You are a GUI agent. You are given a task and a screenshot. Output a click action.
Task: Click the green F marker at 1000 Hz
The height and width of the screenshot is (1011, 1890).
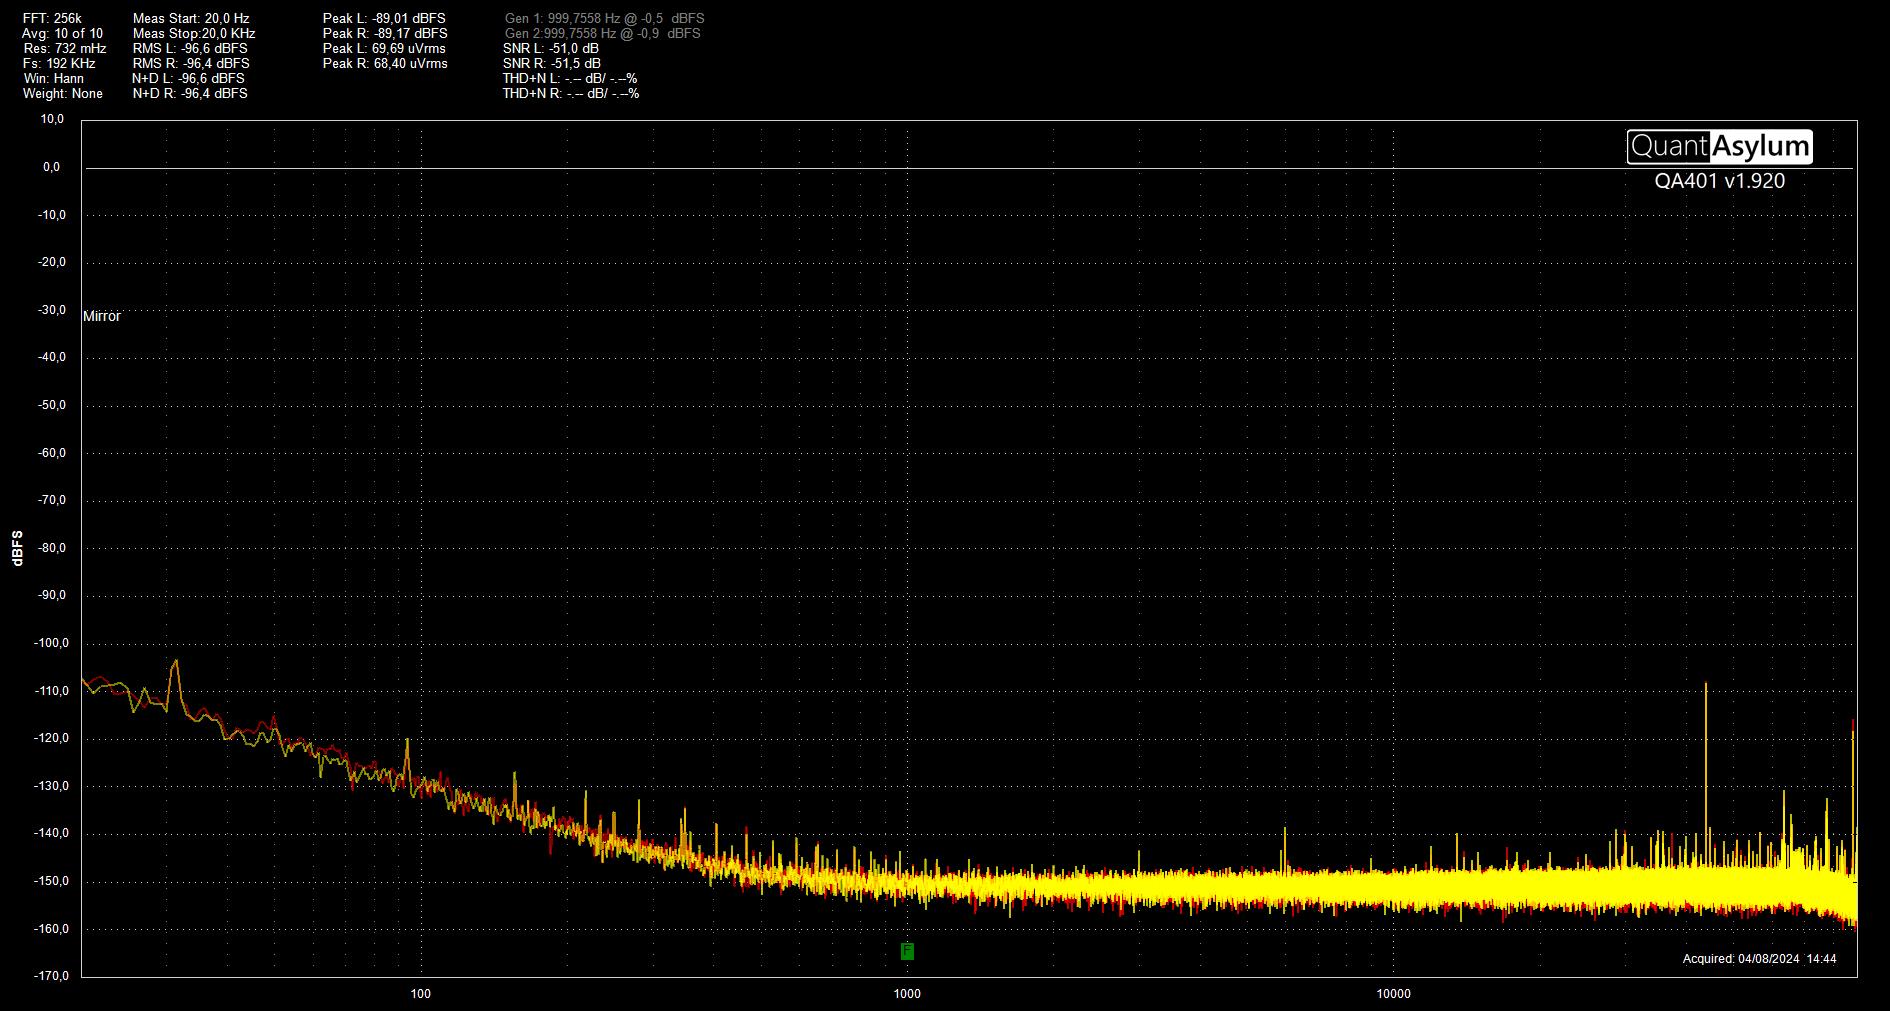pos(907,951)
